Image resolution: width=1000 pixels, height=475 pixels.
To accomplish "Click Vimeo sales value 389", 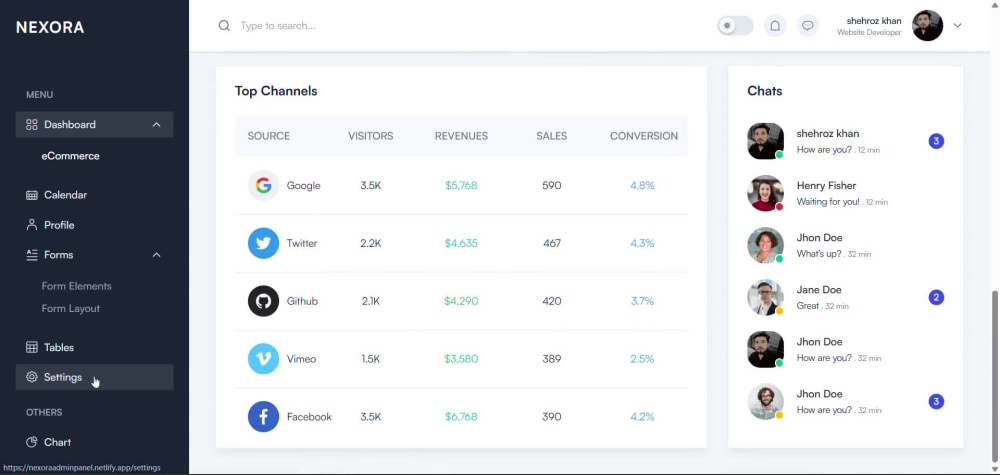I will pyautogui.click(x=552, y=359).
